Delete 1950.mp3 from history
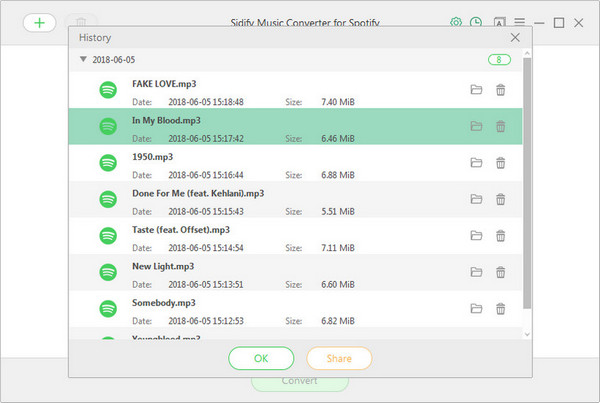The image size is (600, 403). point(501,163)
